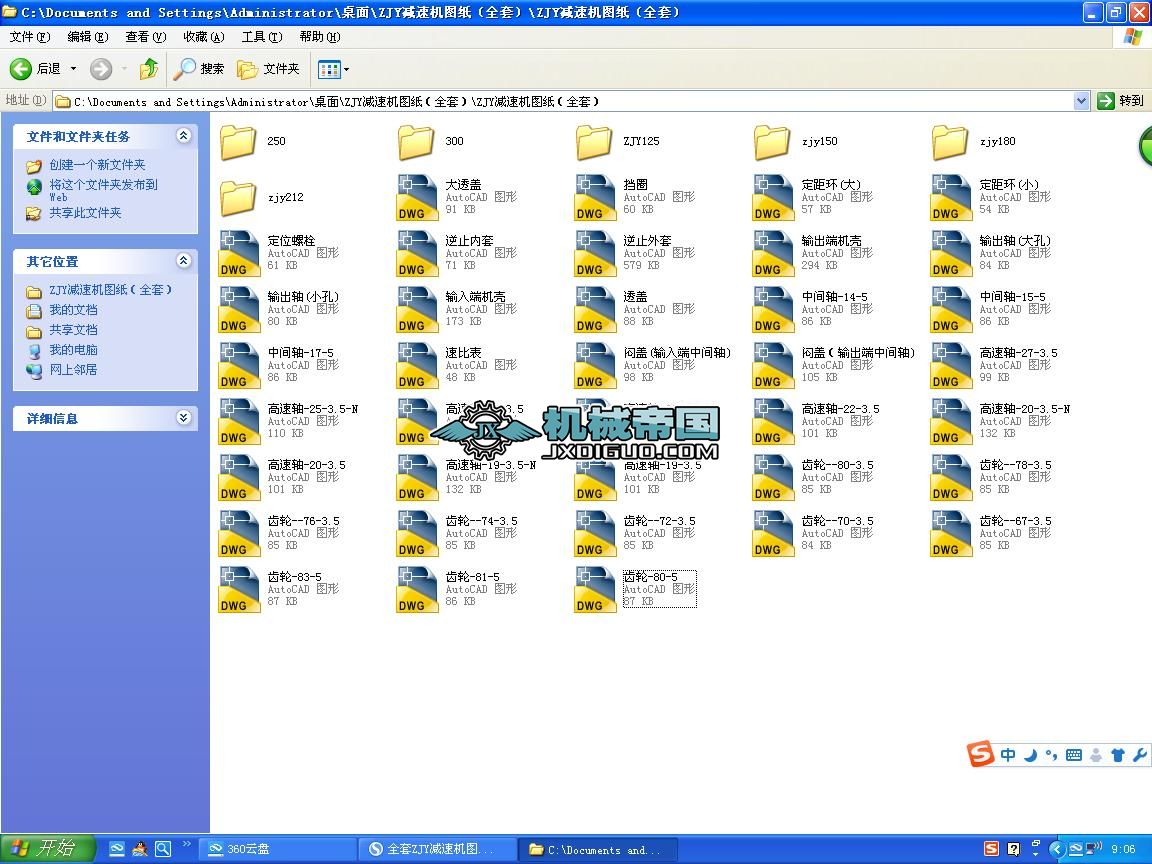Open the 工具 menu

click(x=261, y=37)
